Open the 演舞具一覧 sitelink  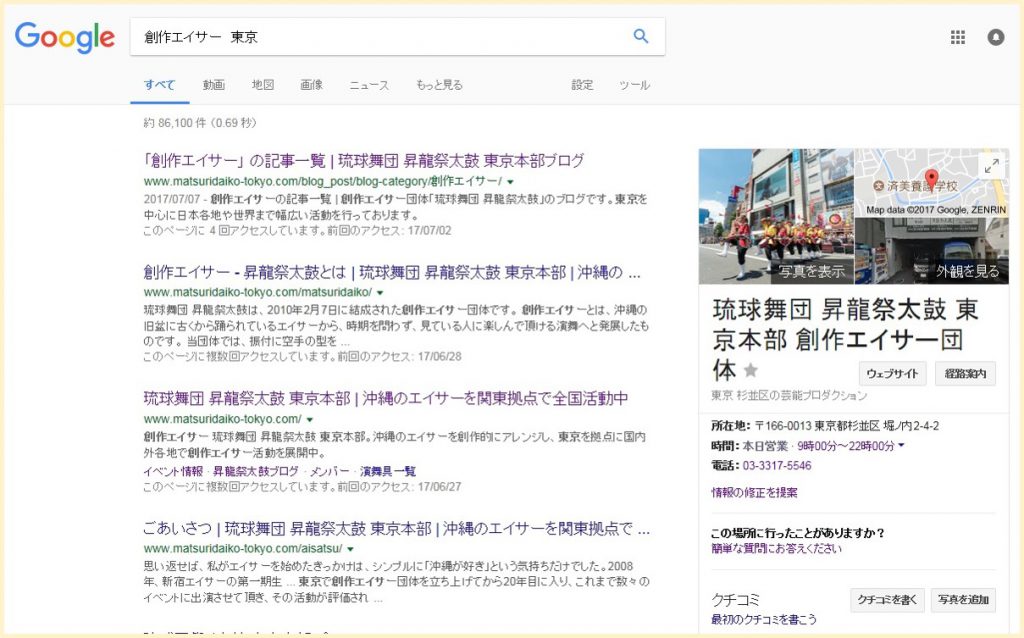[388, 471]
